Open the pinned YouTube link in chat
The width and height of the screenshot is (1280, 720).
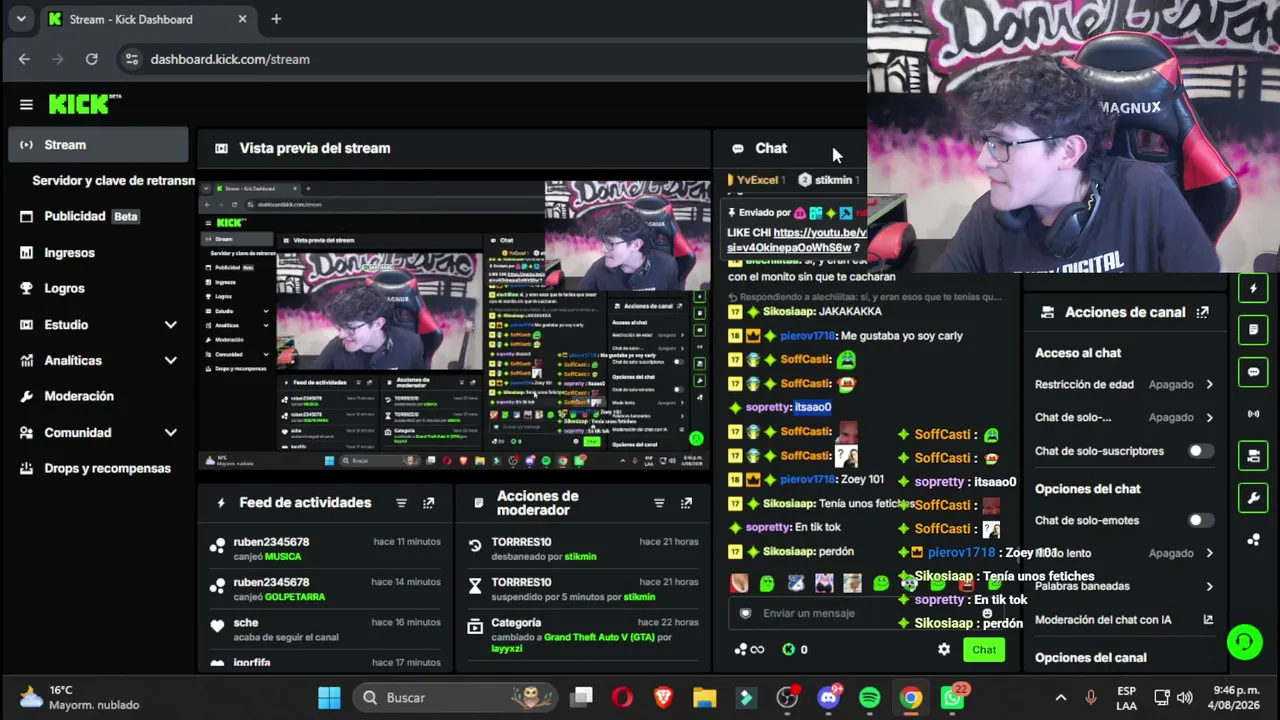point(796,240)
